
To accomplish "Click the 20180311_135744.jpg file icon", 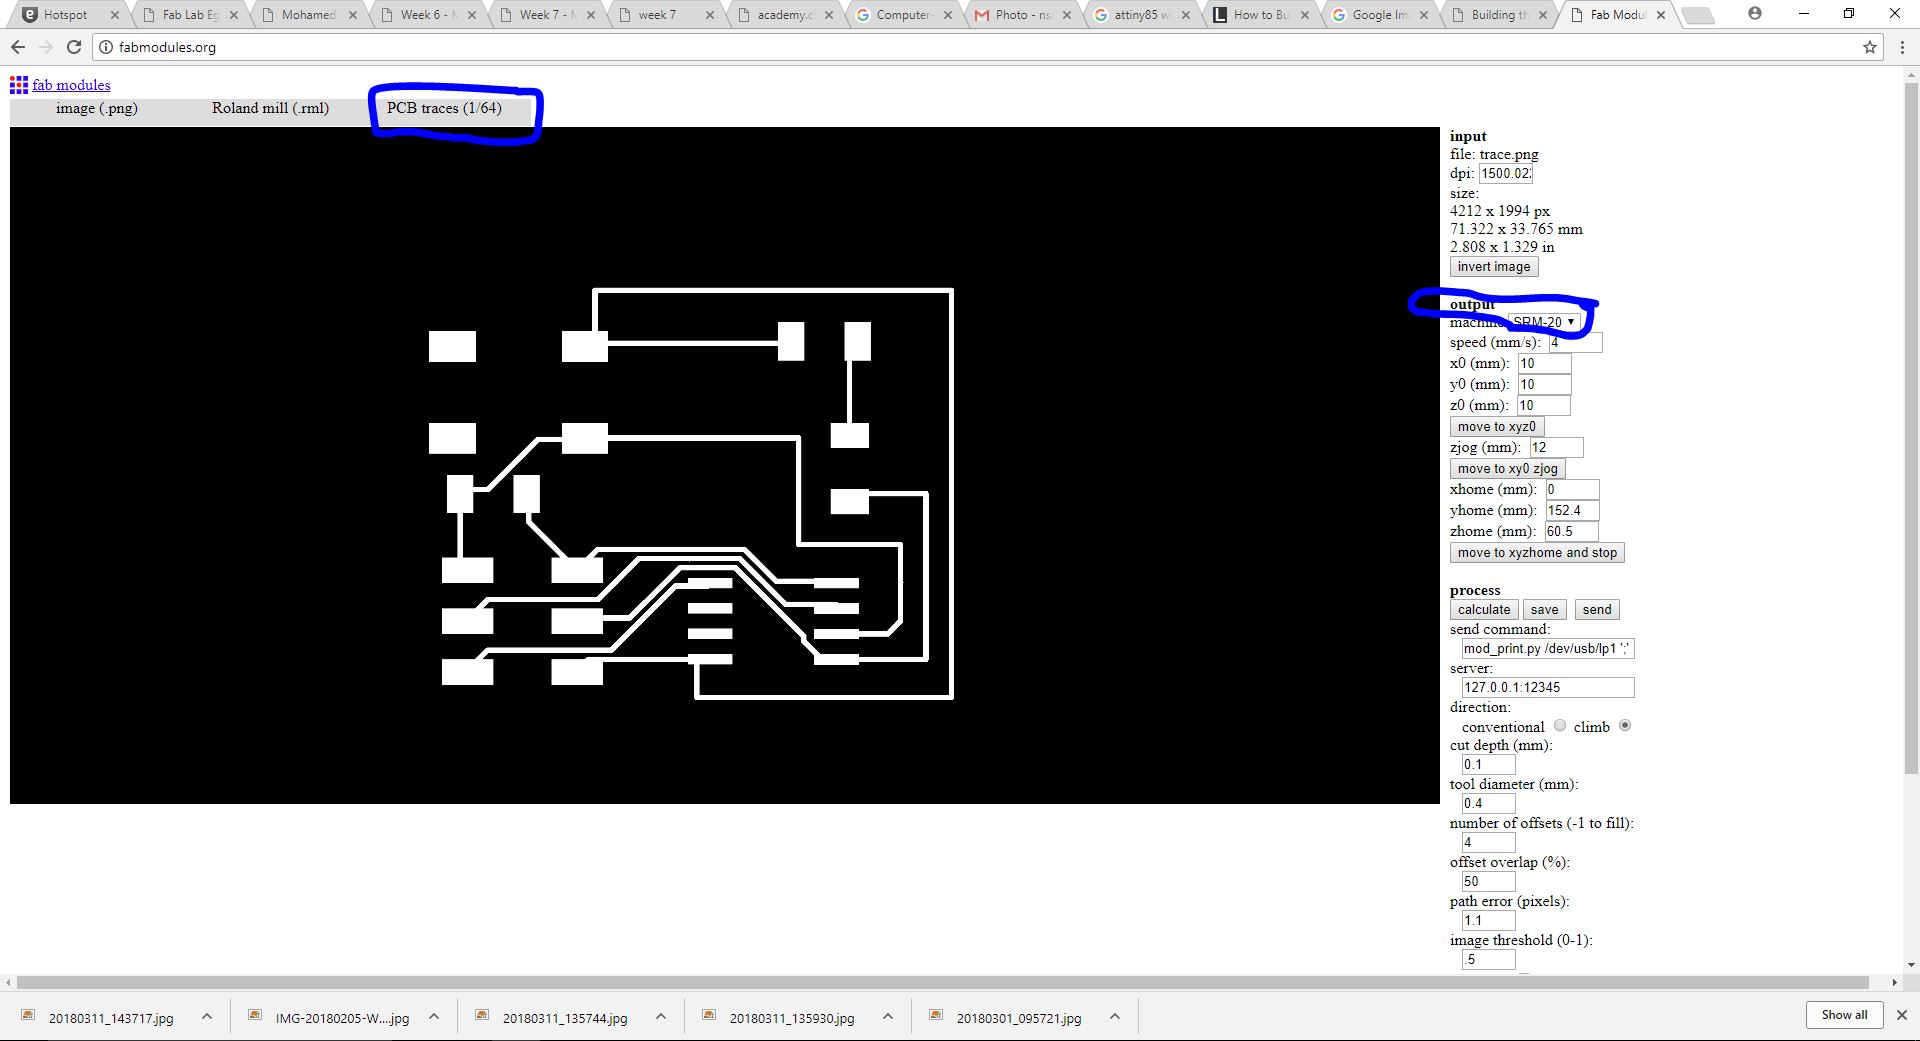I will tap(482, 1016).
